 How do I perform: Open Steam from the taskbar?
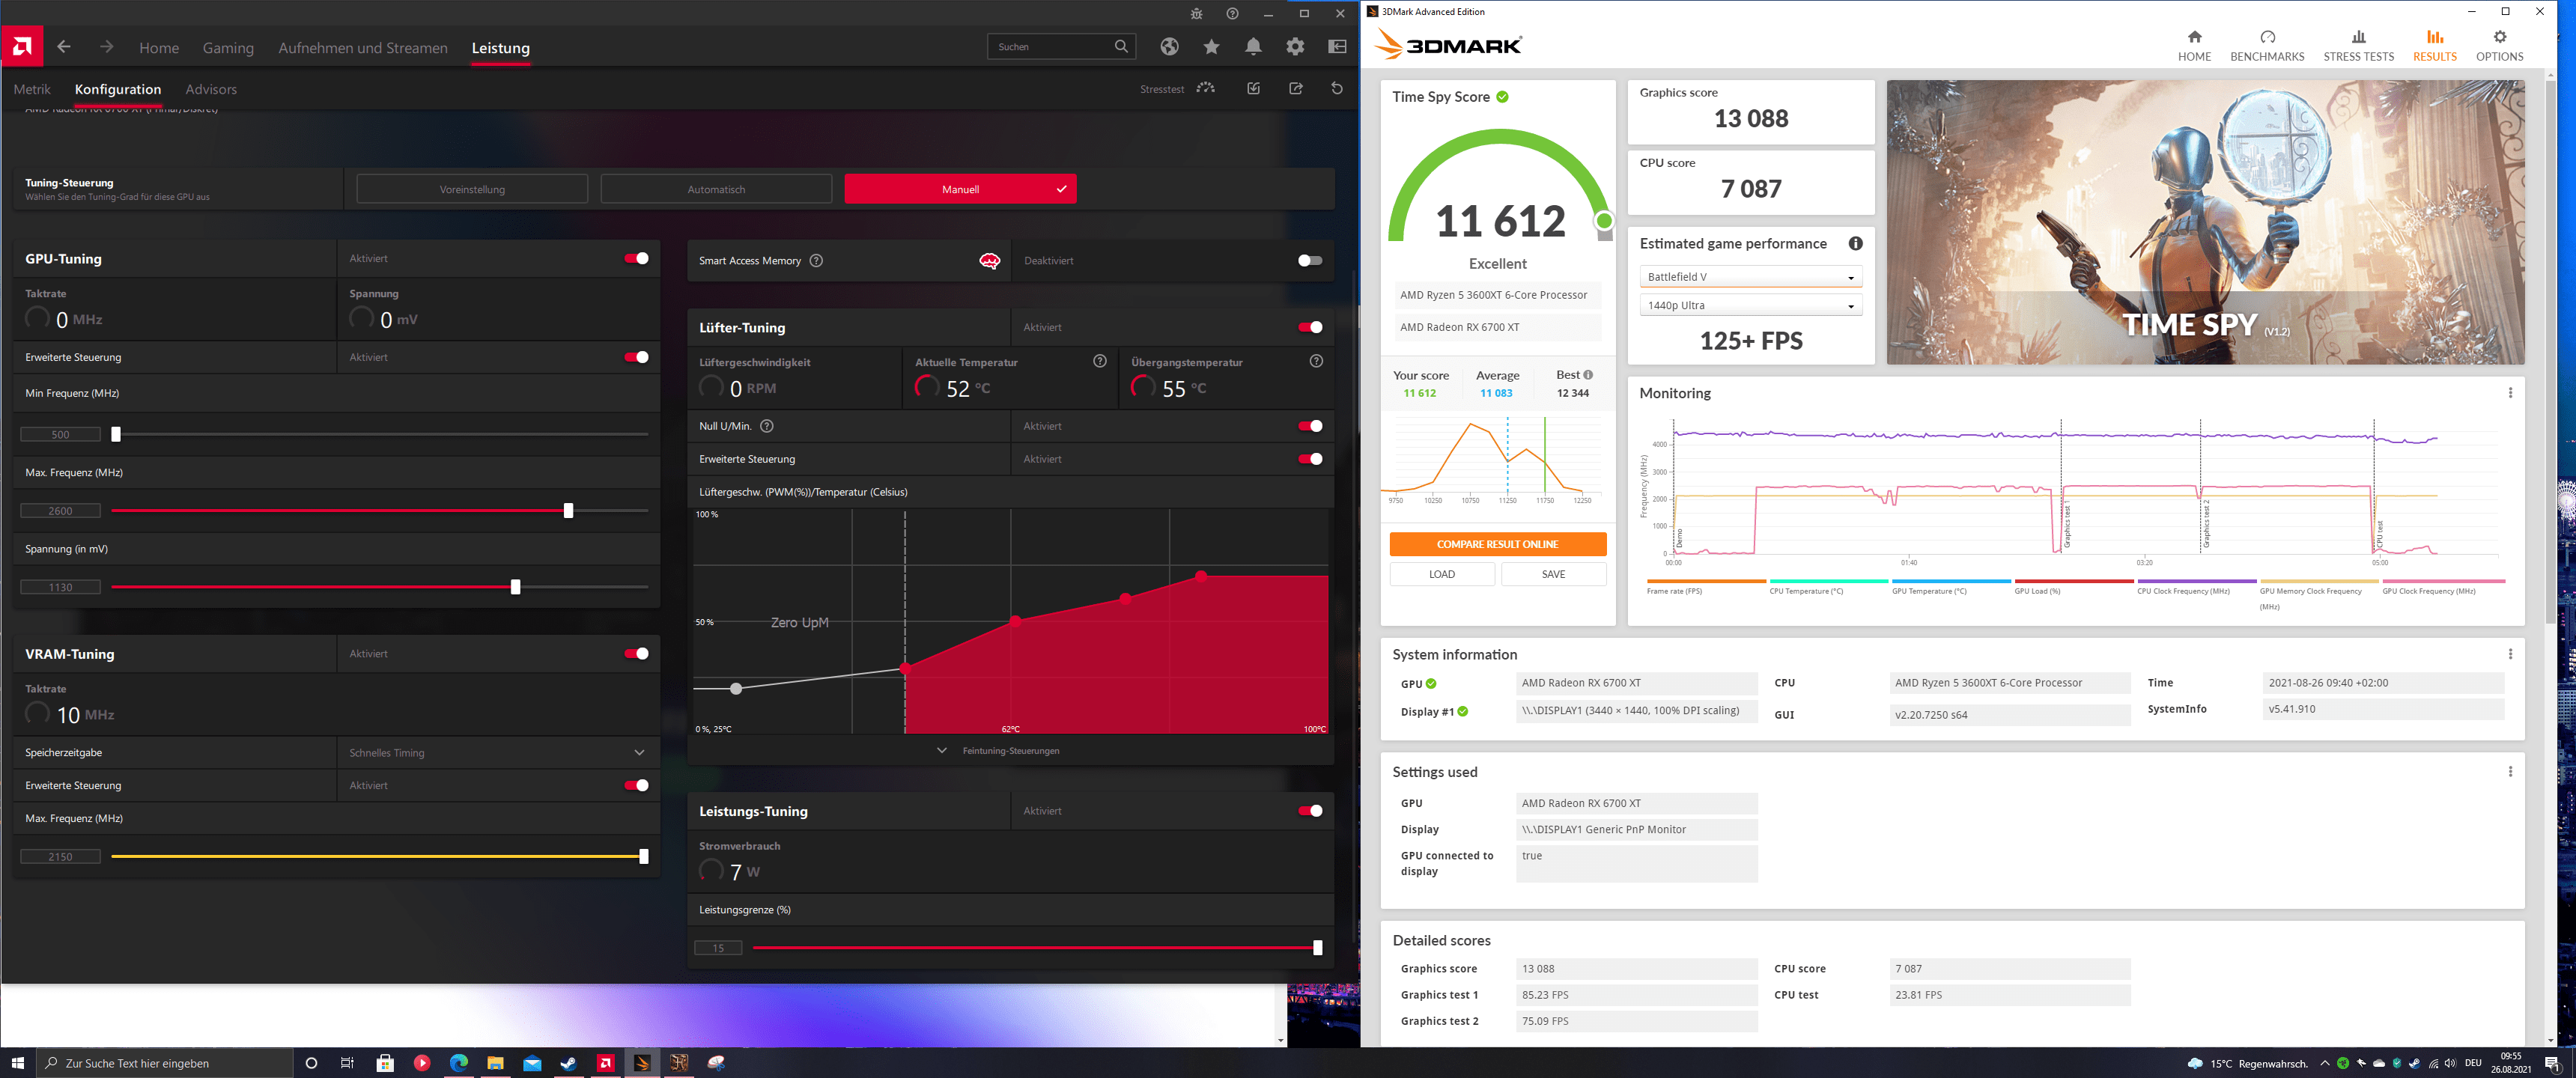click(568, 1063)
